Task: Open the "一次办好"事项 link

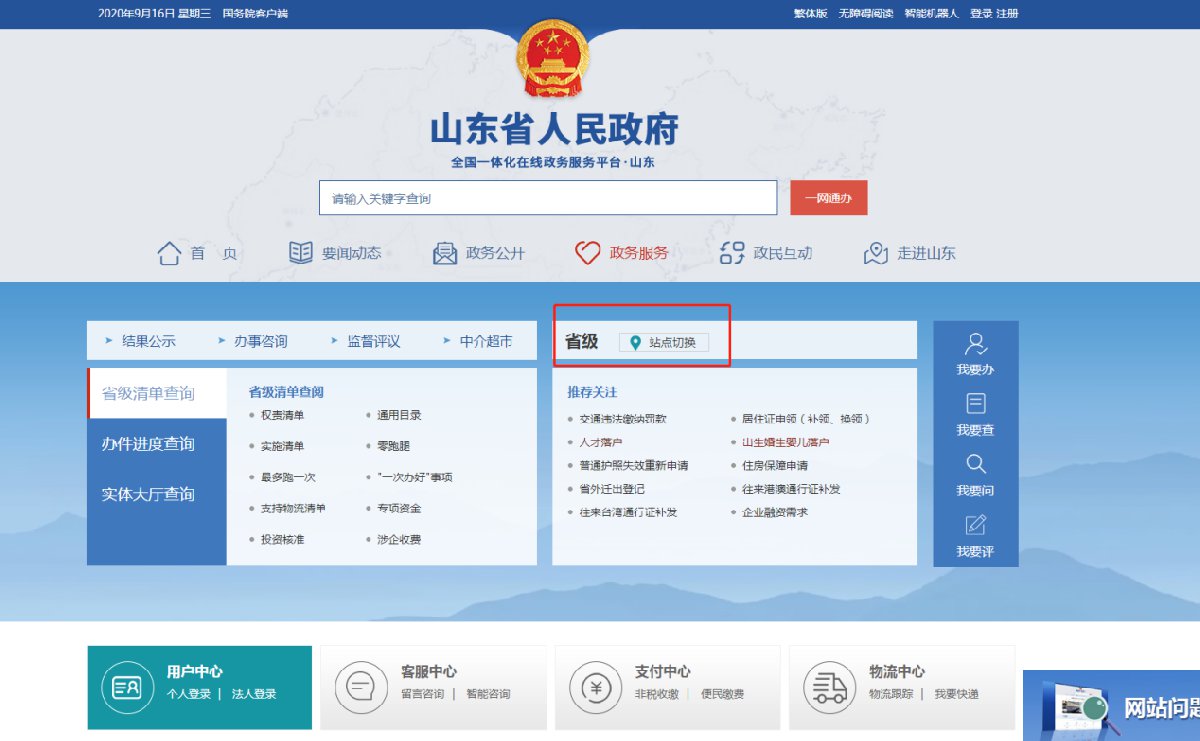Action: tap(415, 477)
